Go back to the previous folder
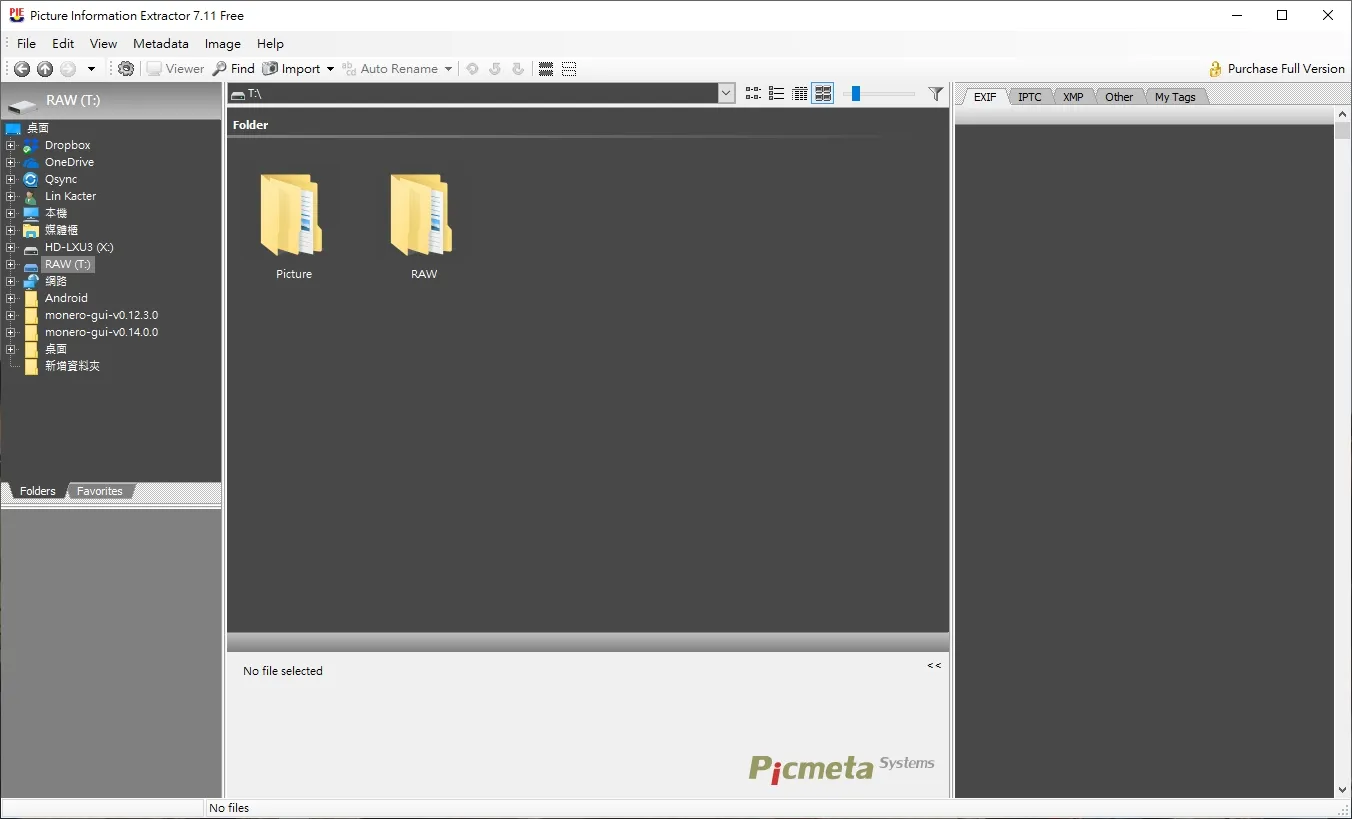Viewport: 1352px width, 819px height. tap(22, 69)
